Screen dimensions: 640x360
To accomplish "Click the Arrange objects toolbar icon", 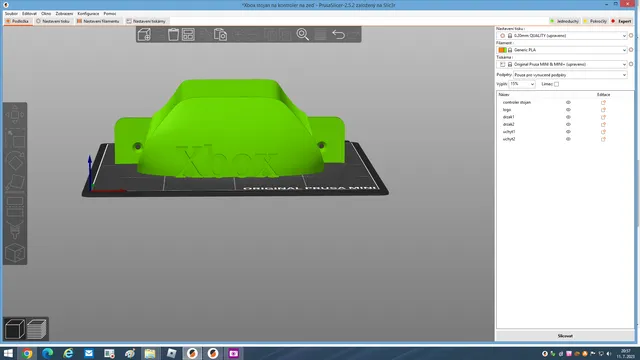I will pos(188,35).
